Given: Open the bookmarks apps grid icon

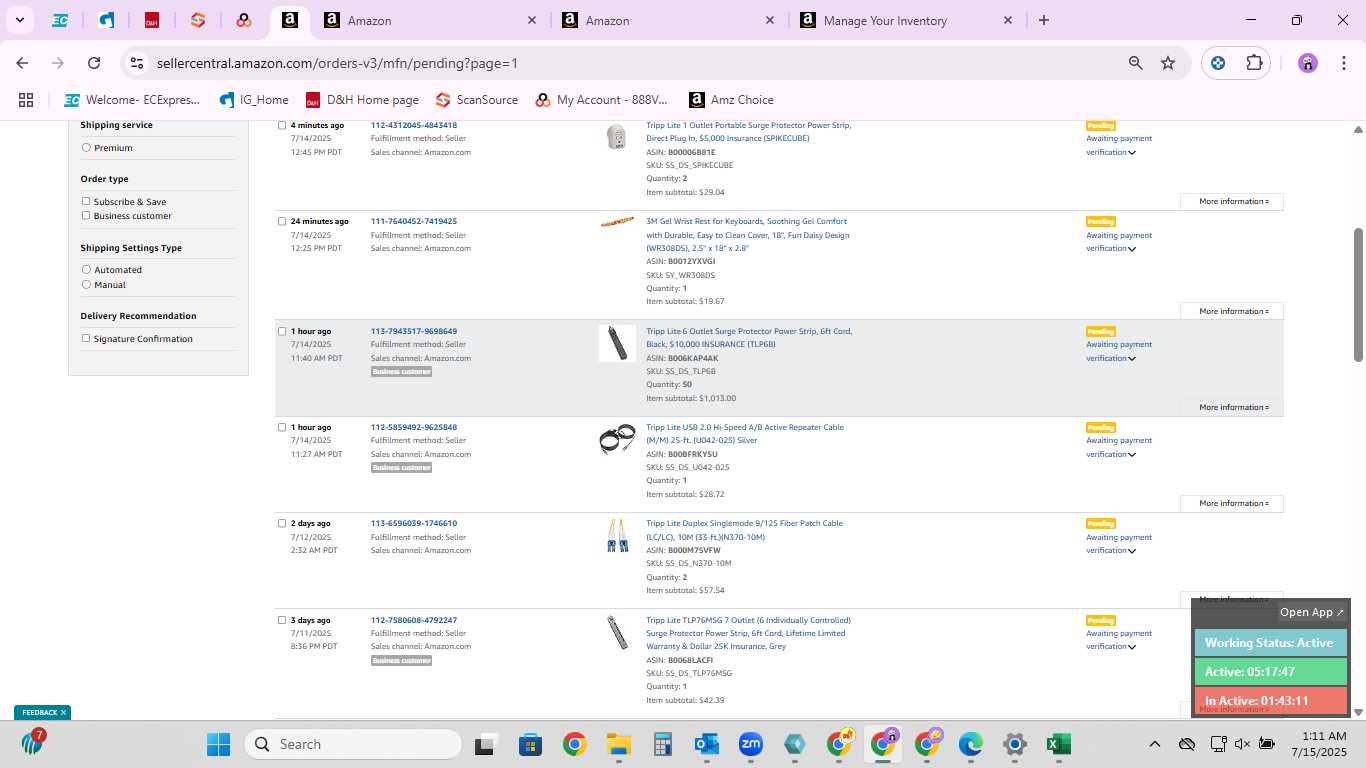Looking at the screenshot, I should pos(26,100).
